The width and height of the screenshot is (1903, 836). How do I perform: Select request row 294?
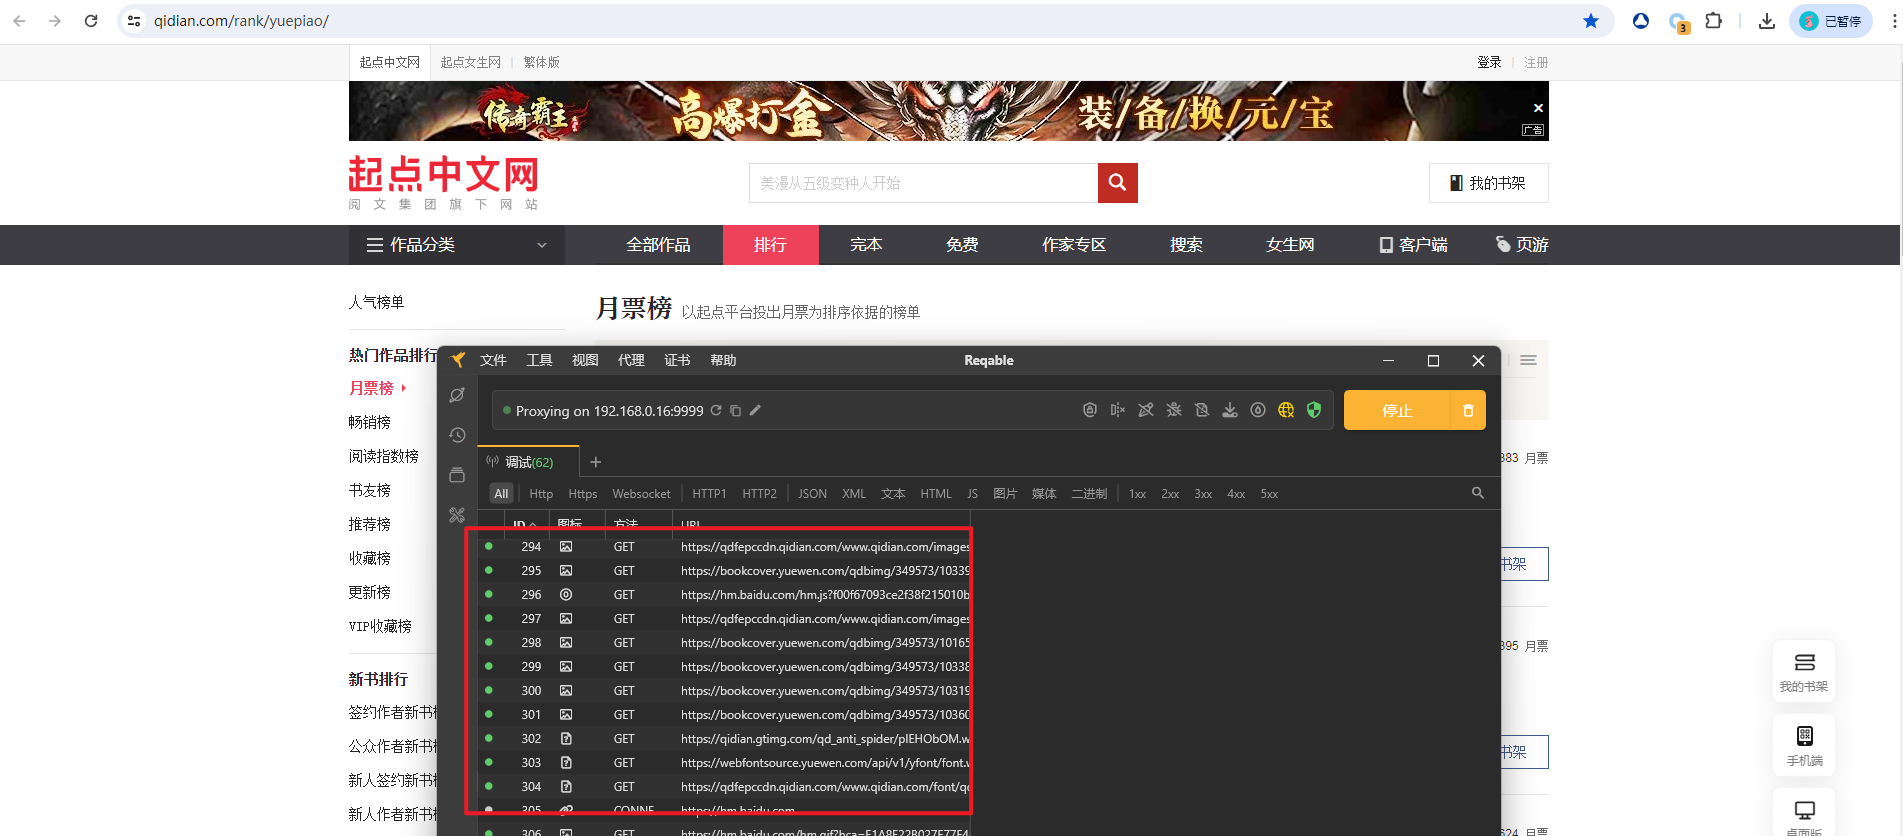point(725,547)
